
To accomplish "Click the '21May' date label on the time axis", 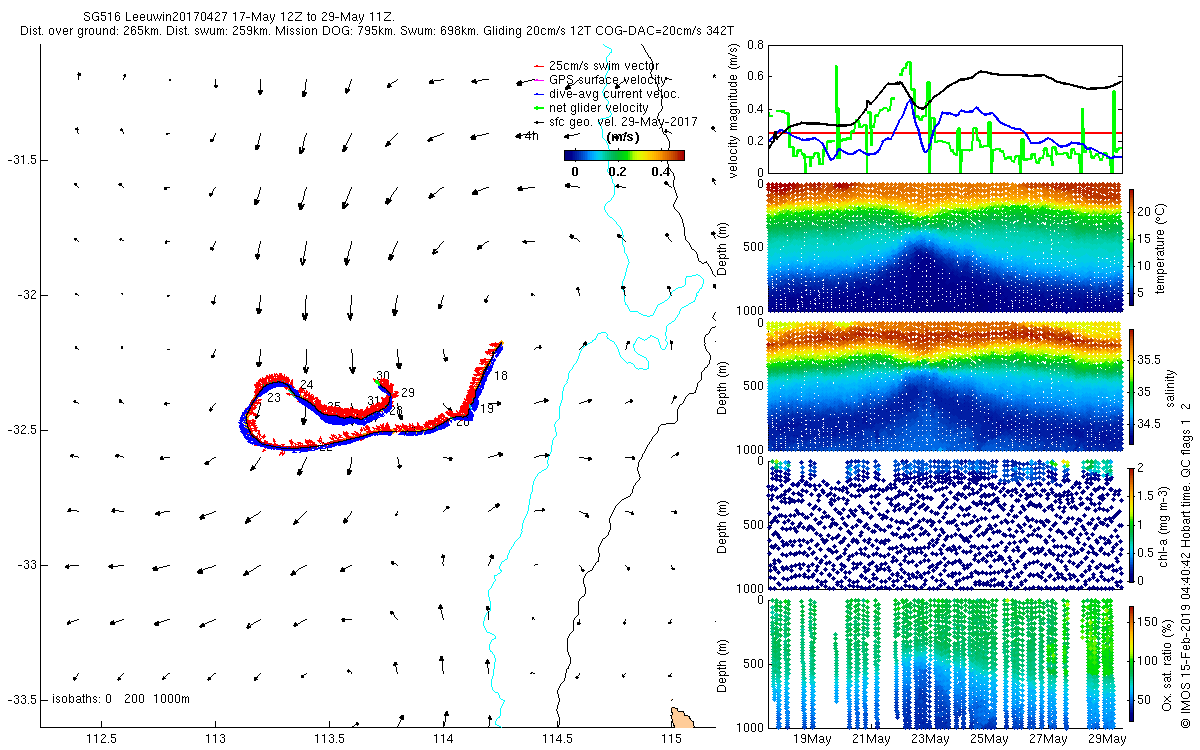I will click(871, 739).
